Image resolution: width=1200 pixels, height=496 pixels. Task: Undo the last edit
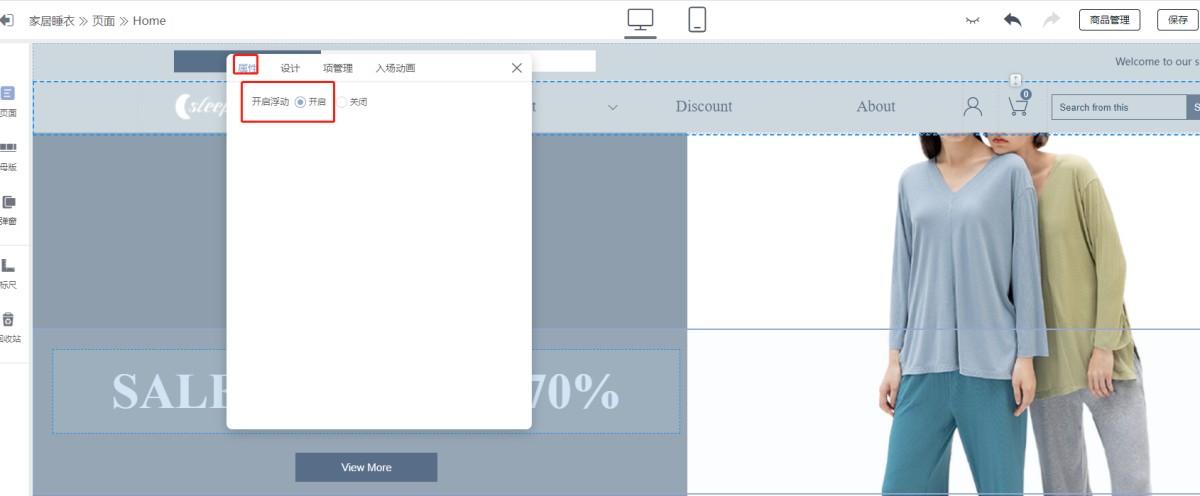pyautogui.click(x=1013, y=20)
